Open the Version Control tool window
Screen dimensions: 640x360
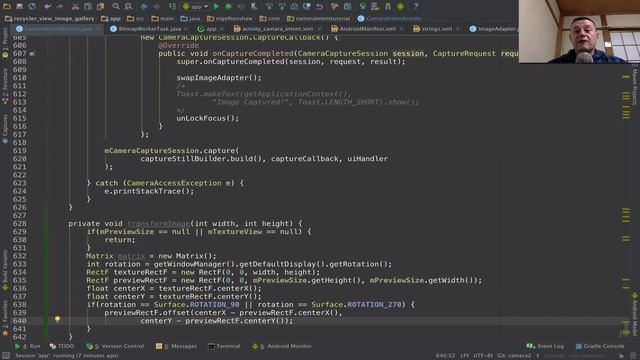(x=116, y=346)
